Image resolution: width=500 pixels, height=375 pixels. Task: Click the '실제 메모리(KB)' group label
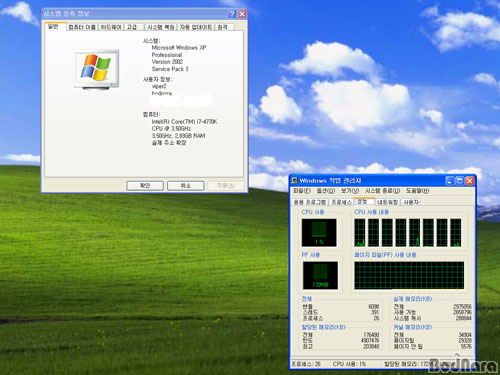tap(413, 299)
